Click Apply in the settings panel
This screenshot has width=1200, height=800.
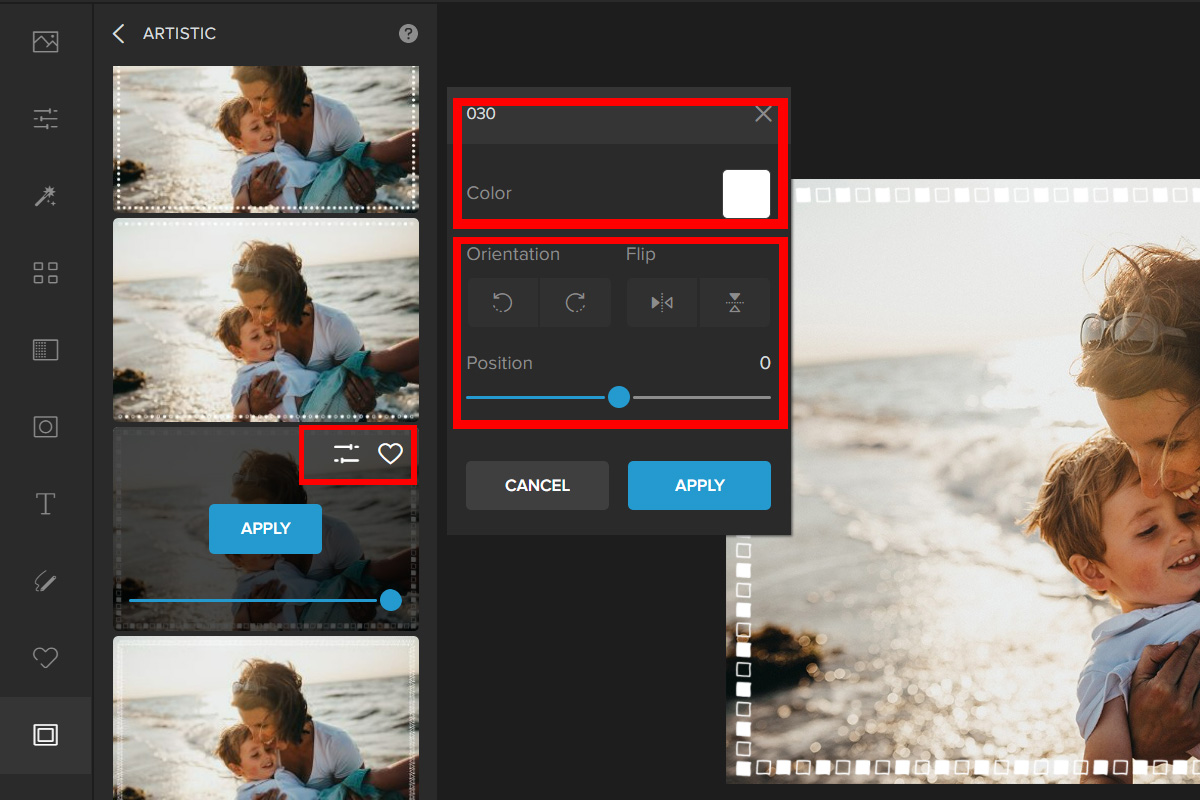[x=699, y=486]
